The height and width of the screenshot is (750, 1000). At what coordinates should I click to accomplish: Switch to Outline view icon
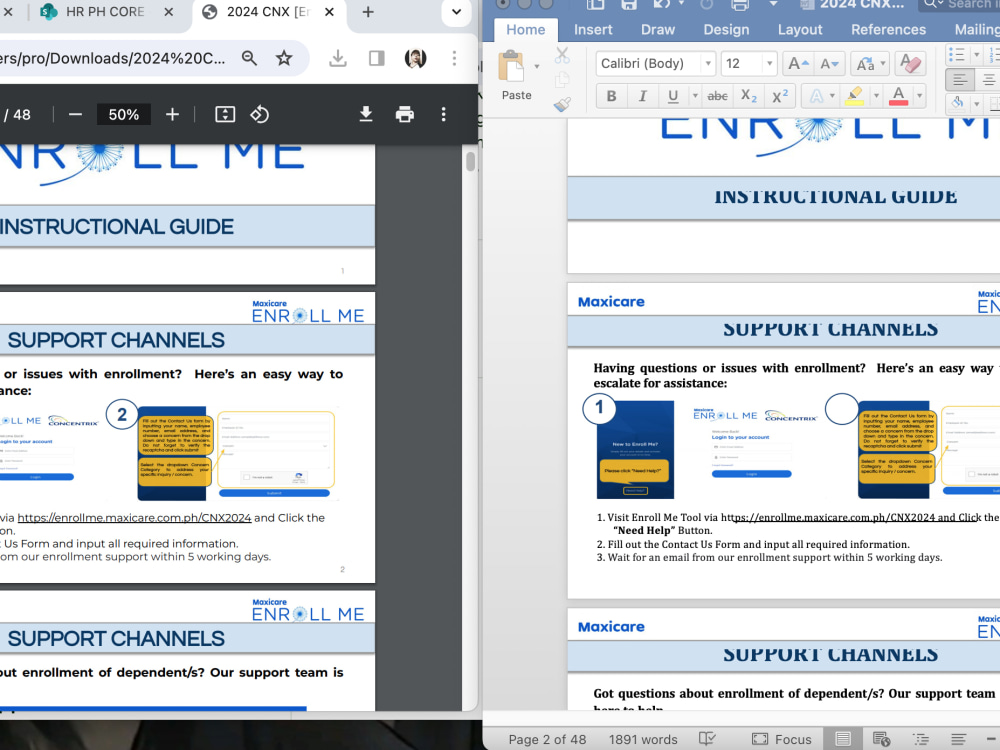click(x=920, y=739)
